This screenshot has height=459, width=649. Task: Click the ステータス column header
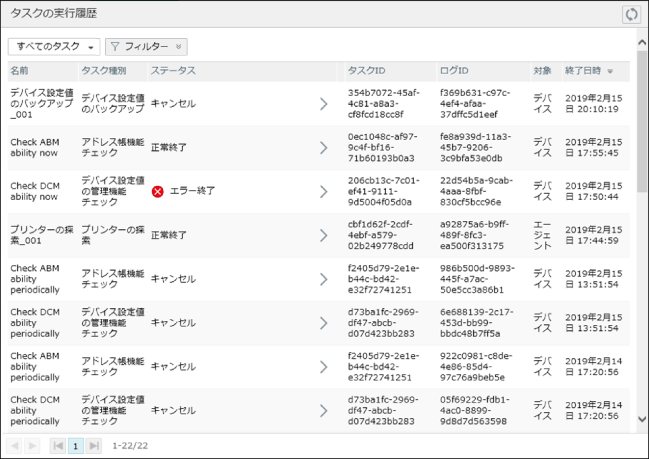point(173,72)
